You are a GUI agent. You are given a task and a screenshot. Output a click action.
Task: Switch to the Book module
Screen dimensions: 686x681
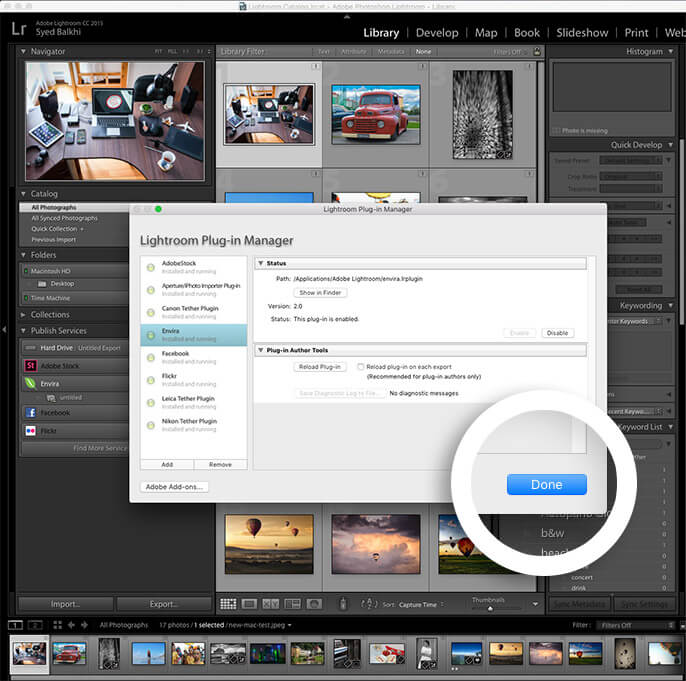[527, 33]
